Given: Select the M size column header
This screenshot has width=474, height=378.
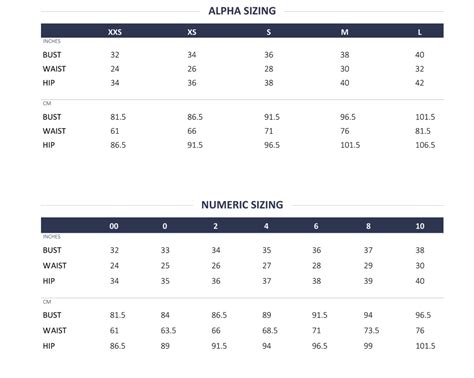Looking at the screenshot, I should pos(344,32).
